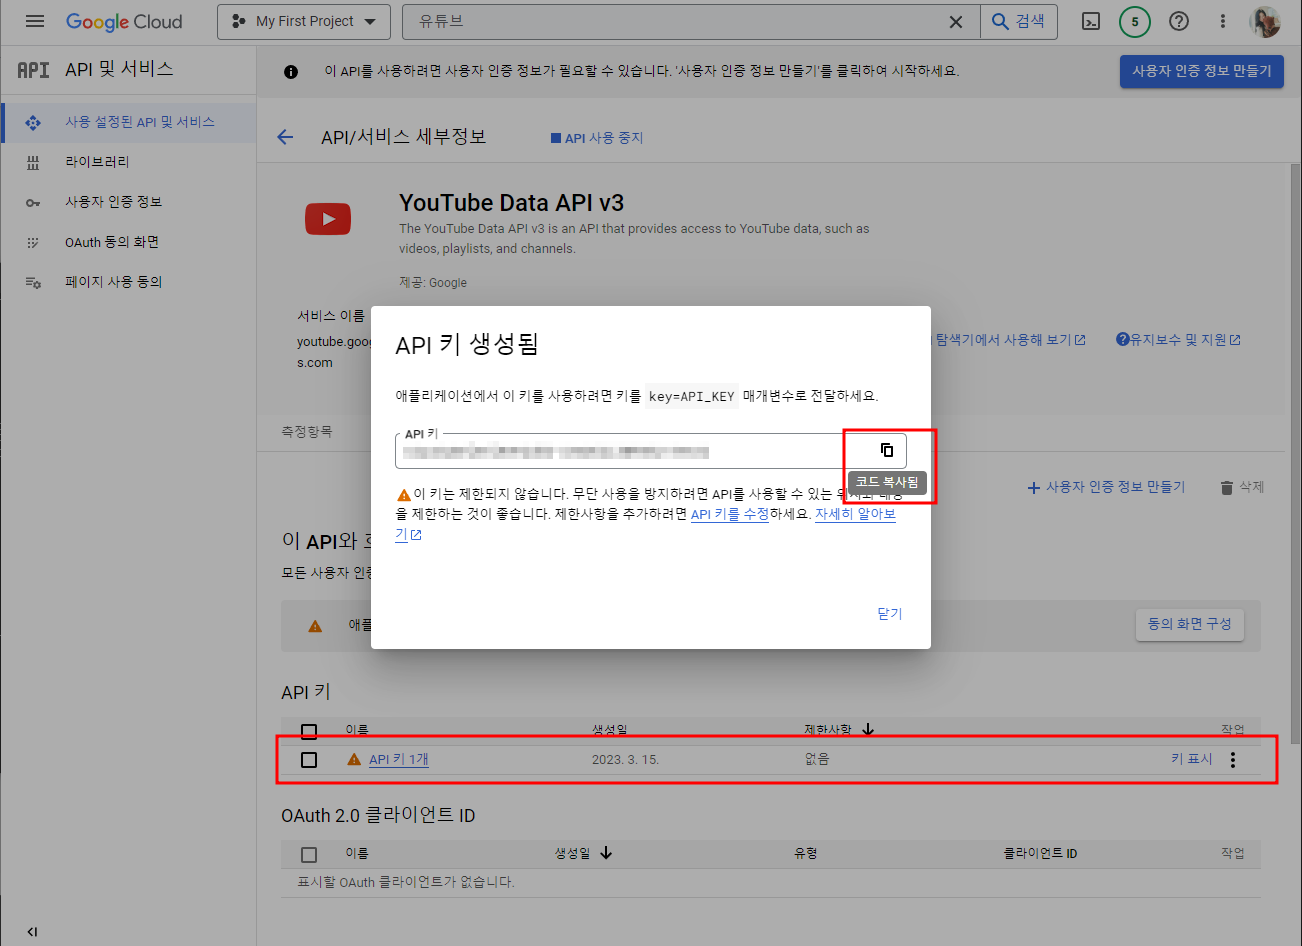Open 페이지 사용 동의 in the sidebar
1302x946 pixels.
tap(113, 282)
